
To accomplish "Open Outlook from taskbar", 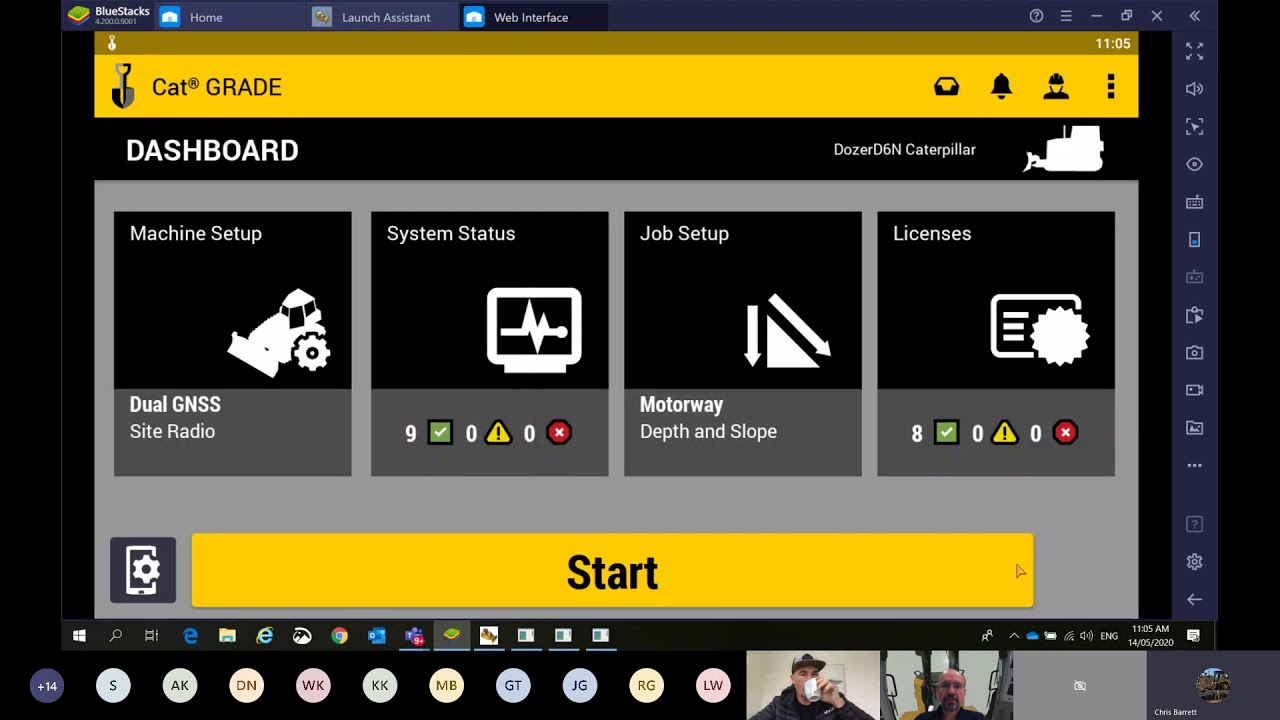I will 376,635.
